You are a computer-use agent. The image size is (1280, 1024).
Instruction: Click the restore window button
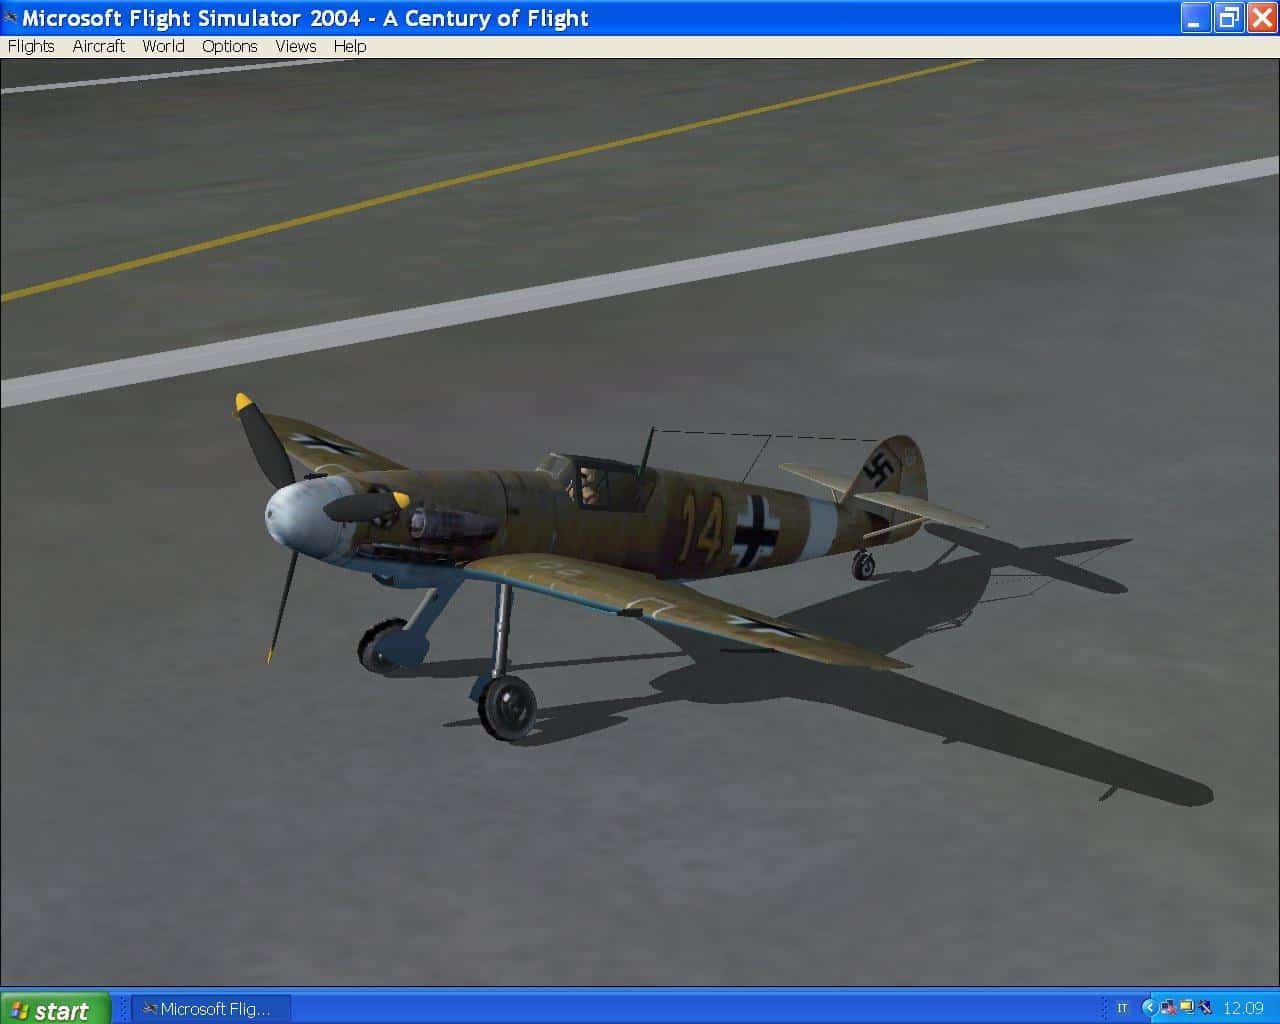tap(1228, 17)
